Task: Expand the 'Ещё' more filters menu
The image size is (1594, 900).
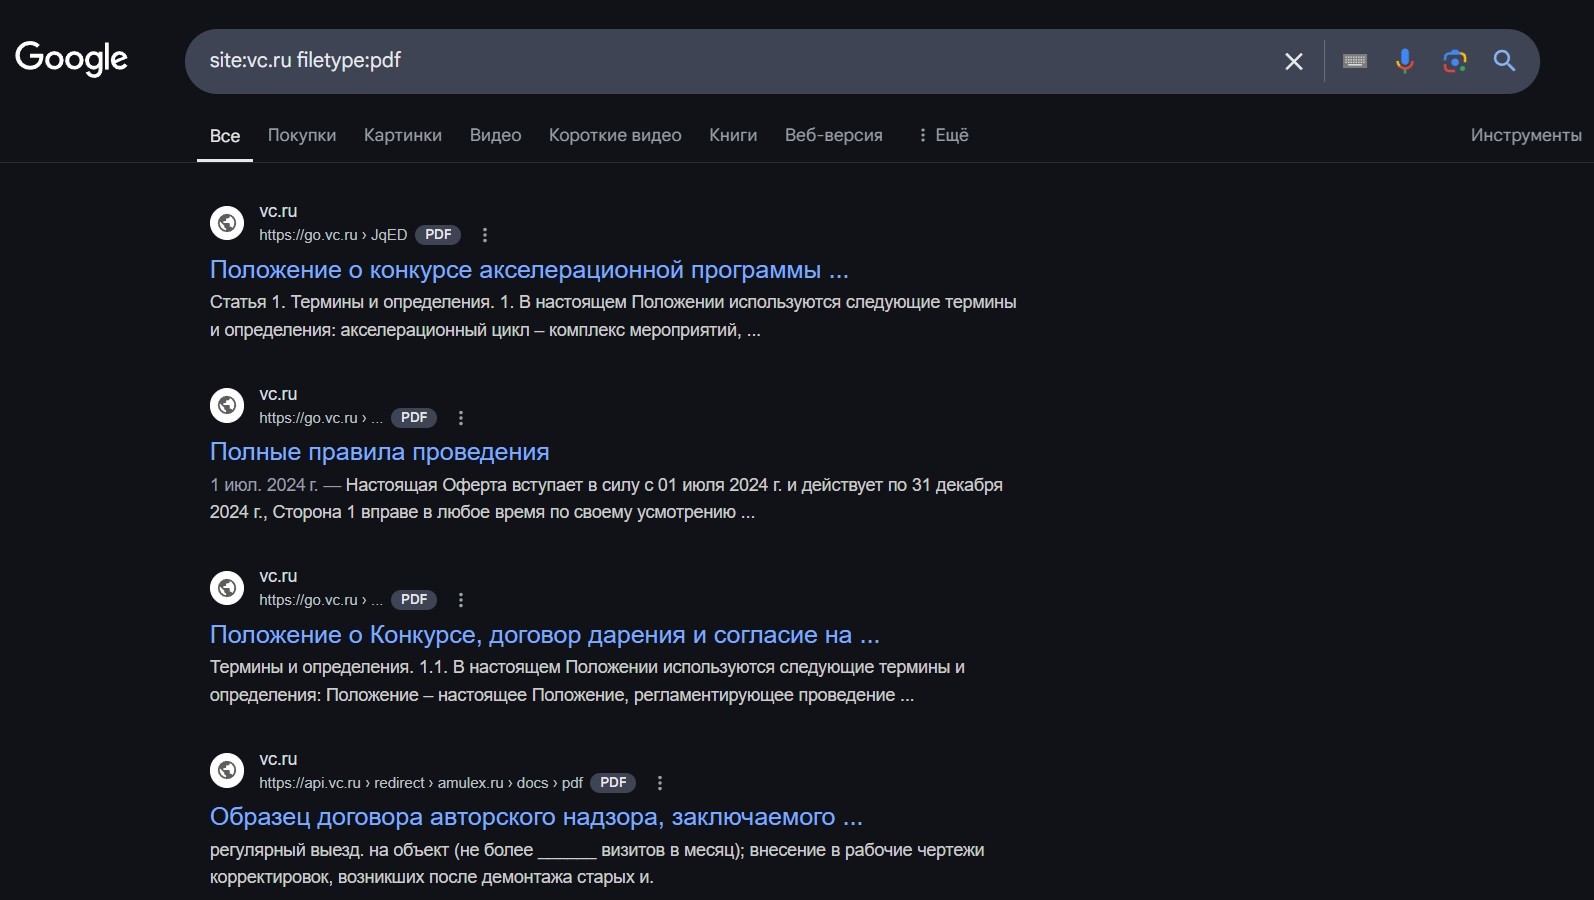Action: (x=942, y=135)
